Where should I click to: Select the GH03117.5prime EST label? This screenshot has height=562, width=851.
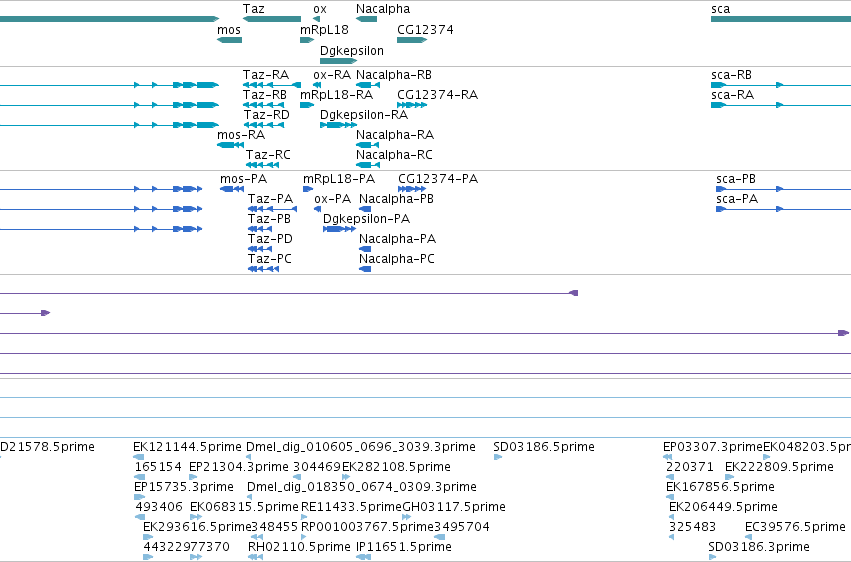click(454, 507)
